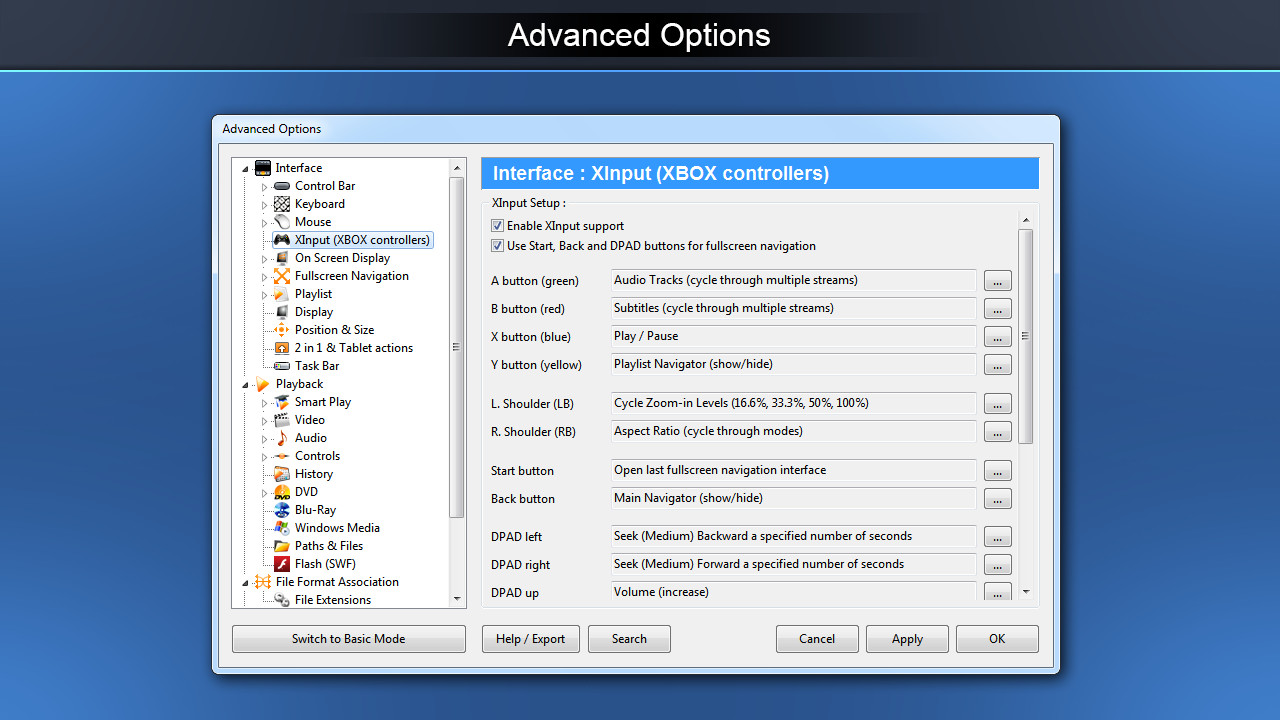
Task: Click the gamepad icon for XInput (XBOX controllers)
Action: click(281, 239)
